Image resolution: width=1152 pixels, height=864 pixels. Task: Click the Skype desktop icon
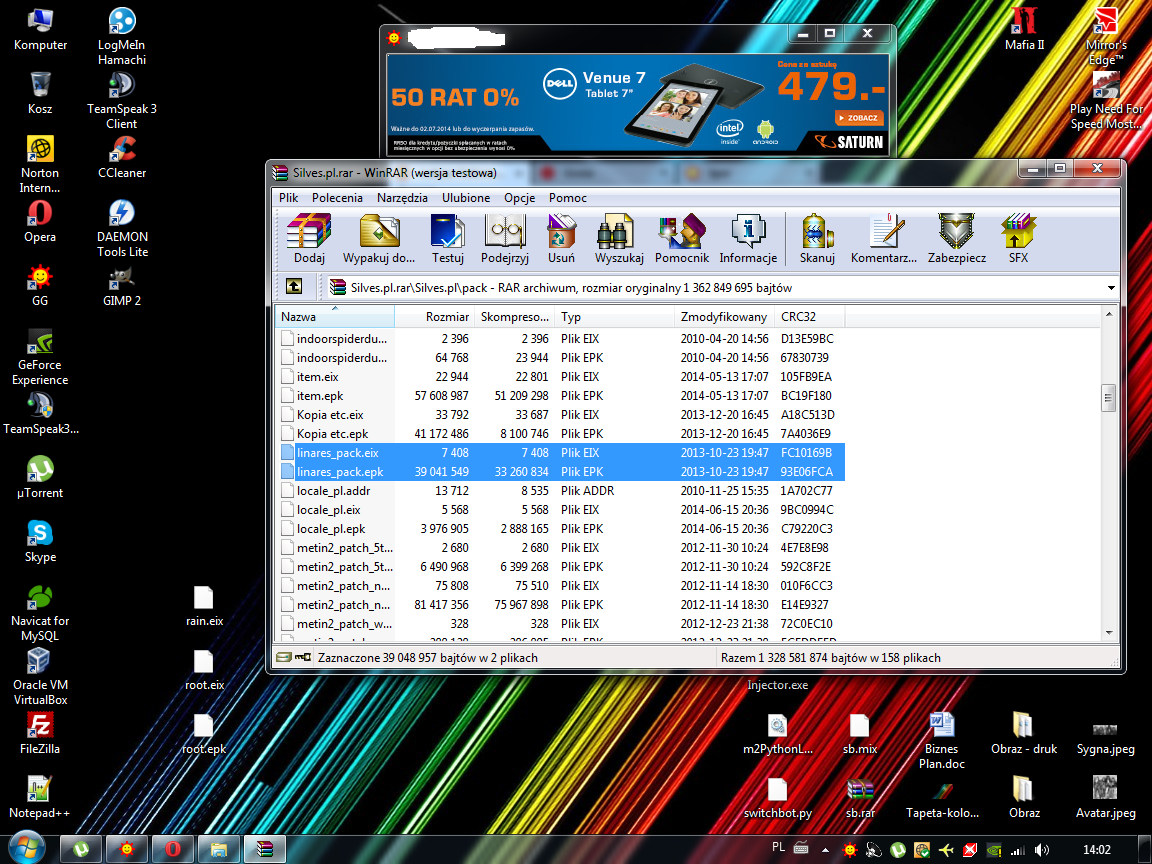coord(40,541)
